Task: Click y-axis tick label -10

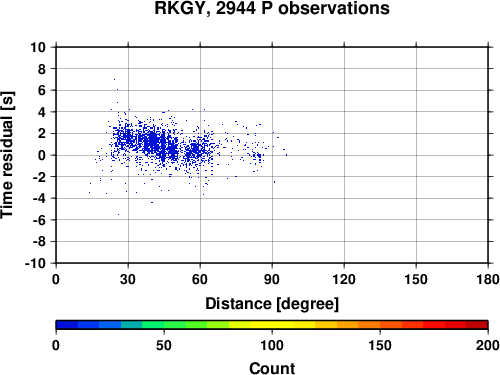Action: 35,263
